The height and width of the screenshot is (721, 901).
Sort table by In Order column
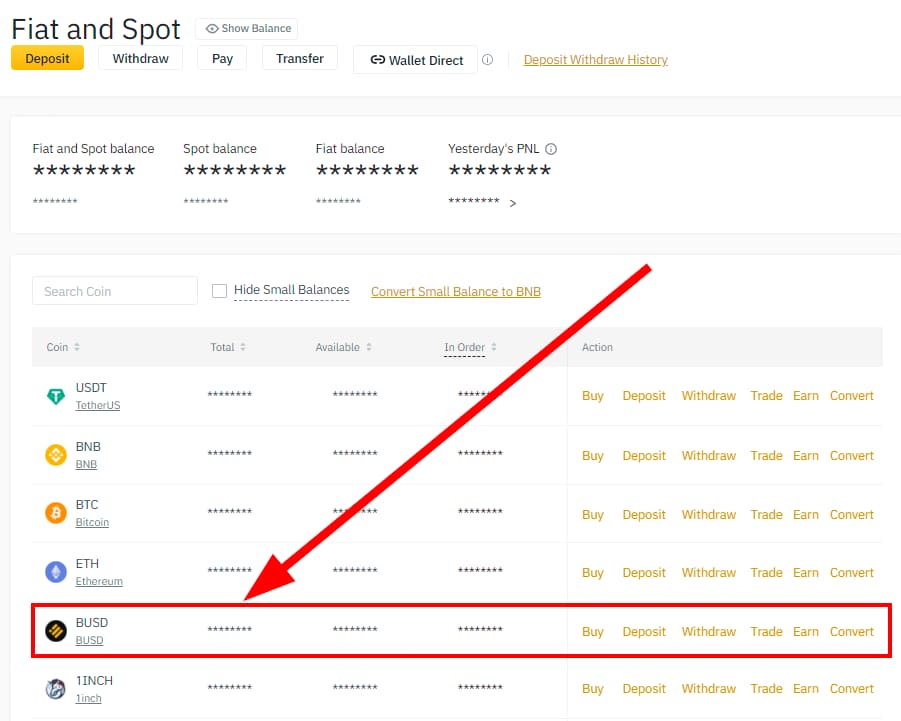point(470,347)
